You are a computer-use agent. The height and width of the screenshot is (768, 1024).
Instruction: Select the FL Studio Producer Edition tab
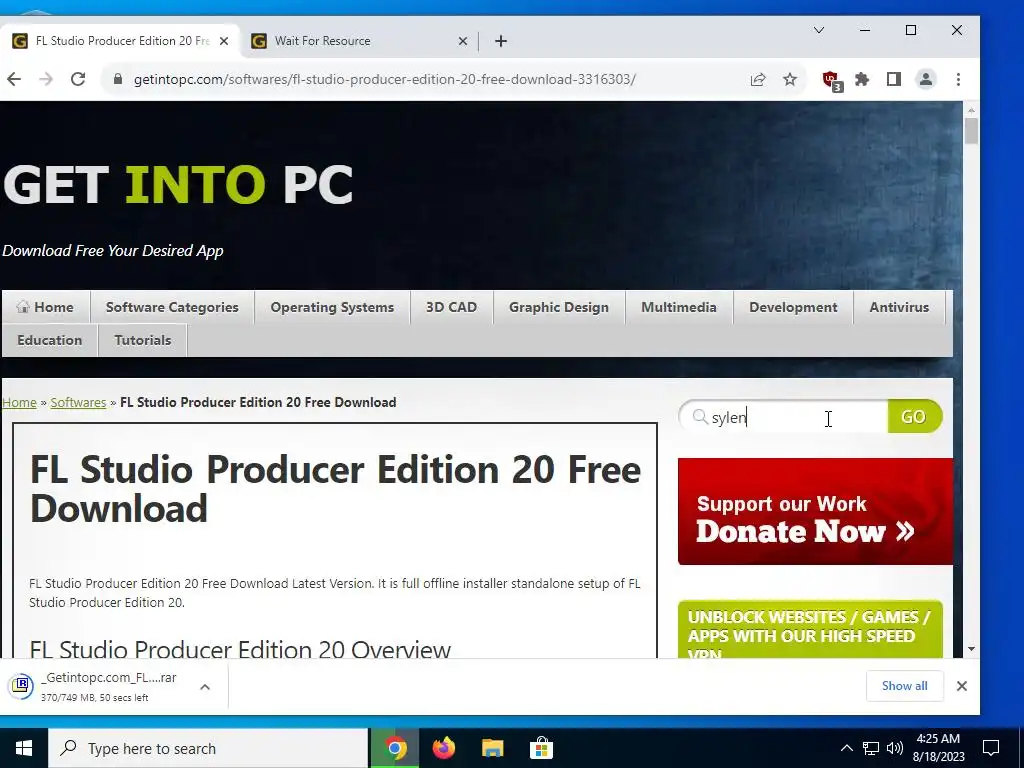118,41
